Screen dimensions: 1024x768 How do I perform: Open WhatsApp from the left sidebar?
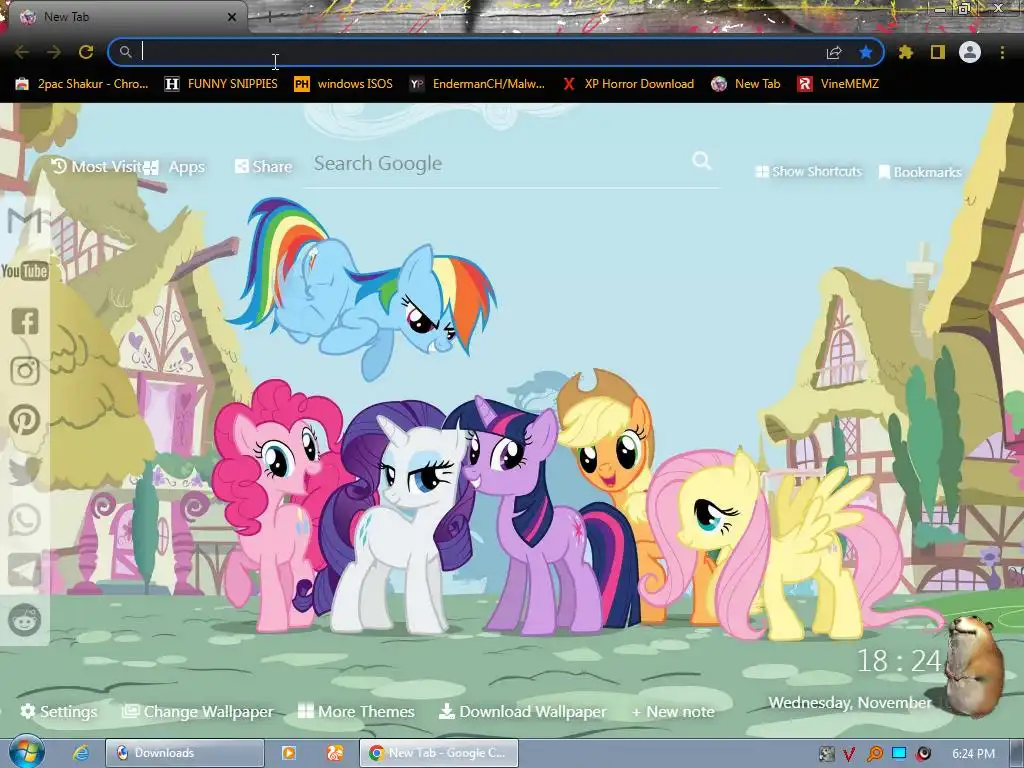tap(25, 520)
